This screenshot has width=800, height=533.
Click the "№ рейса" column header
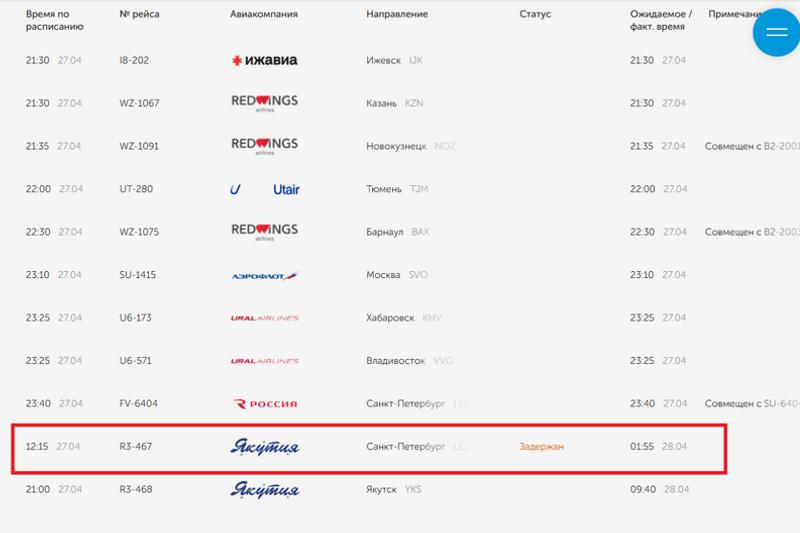tap(139, 14)
